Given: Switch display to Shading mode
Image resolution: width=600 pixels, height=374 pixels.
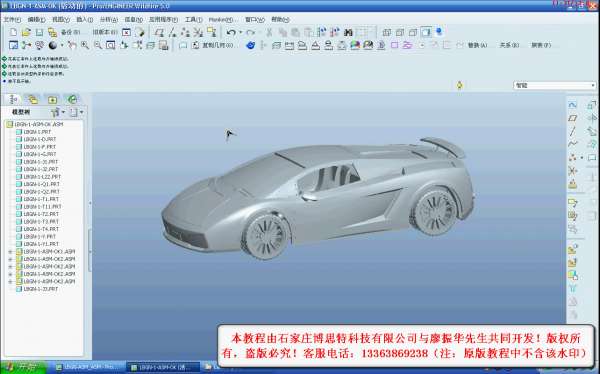Looking at the screenshot, I should [x=426, y=33].
